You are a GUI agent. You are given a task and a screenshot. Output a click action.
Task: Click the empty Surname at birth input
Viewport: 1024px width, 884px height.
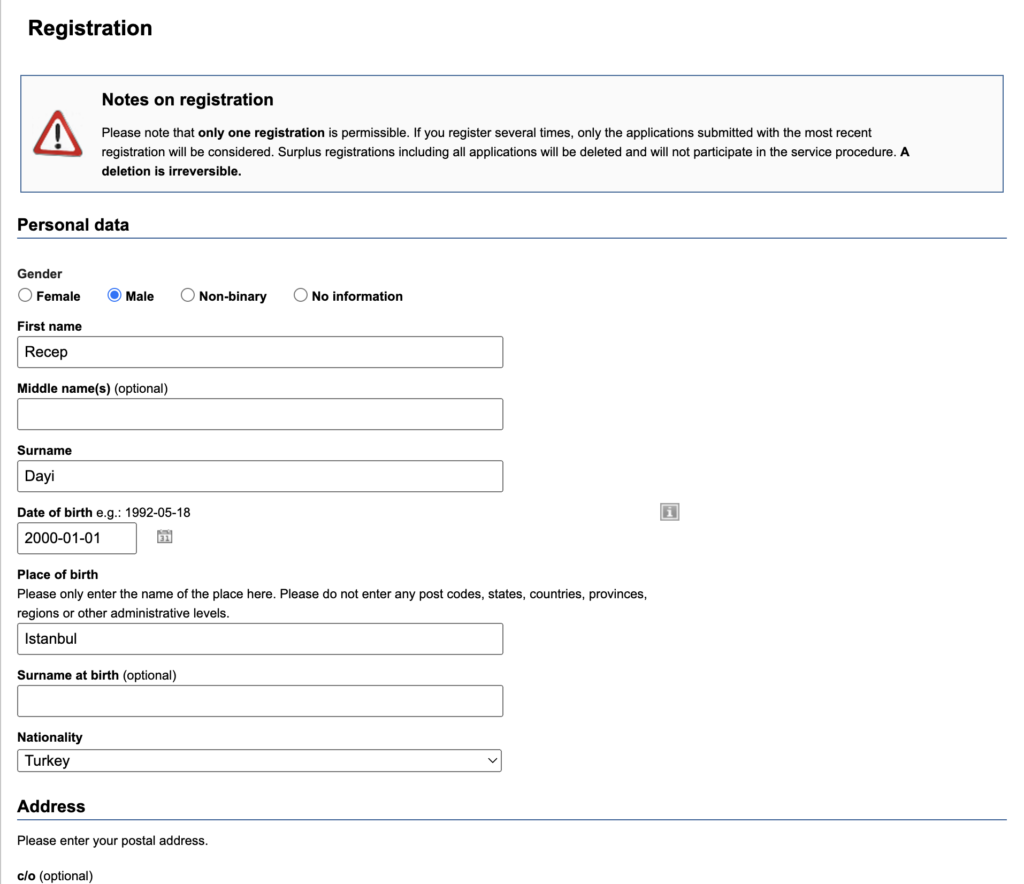pyautogui.click(x=259, y=700)
